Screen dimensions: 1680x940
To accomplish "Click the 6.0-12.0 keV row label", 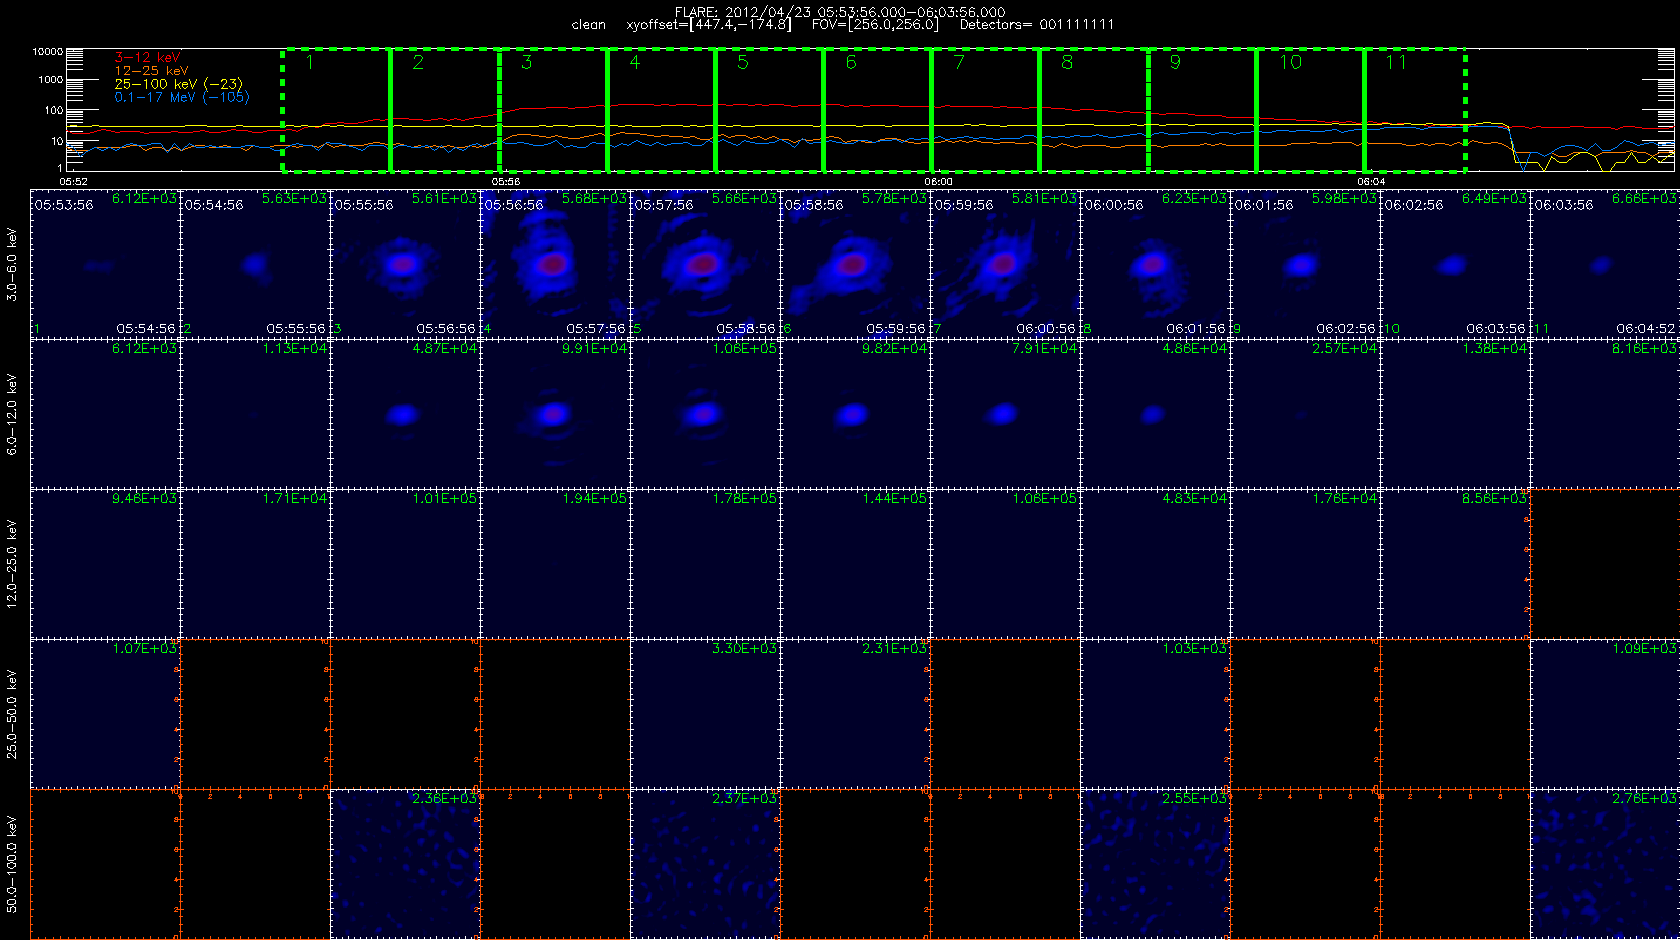I will pos(12,414).
